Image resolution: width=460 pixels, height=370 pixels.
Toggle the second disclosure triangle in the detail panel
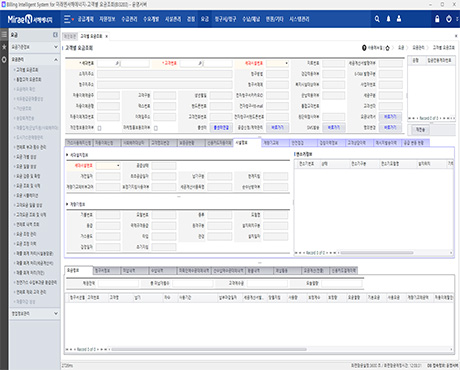(x=67, y=204)
